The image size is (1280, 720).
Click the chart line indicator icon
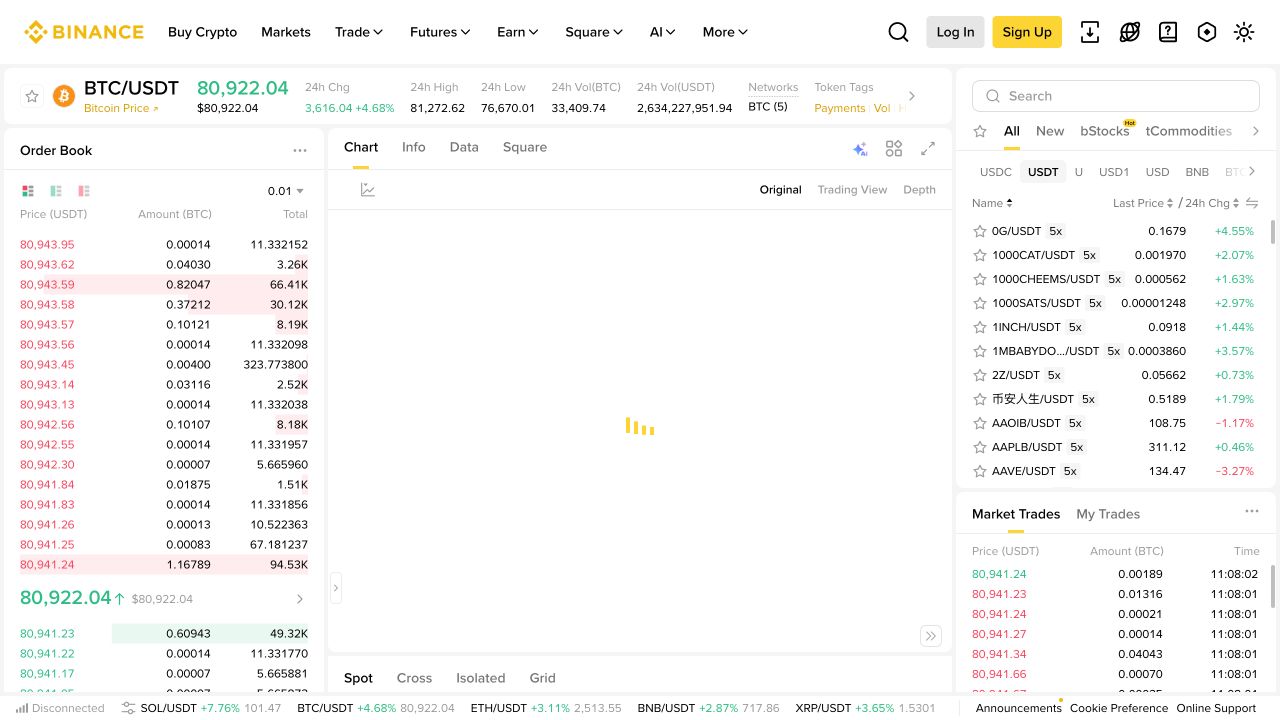click(368, 190)
